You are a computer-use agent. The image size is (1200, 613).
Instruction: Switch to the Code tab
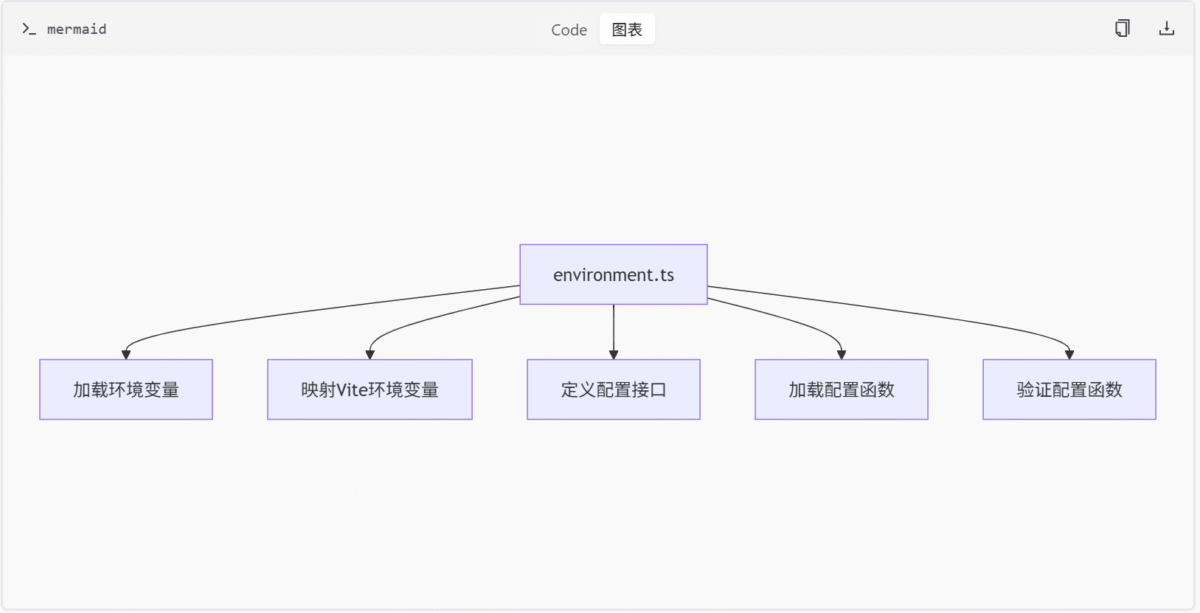tap(569, 29)
